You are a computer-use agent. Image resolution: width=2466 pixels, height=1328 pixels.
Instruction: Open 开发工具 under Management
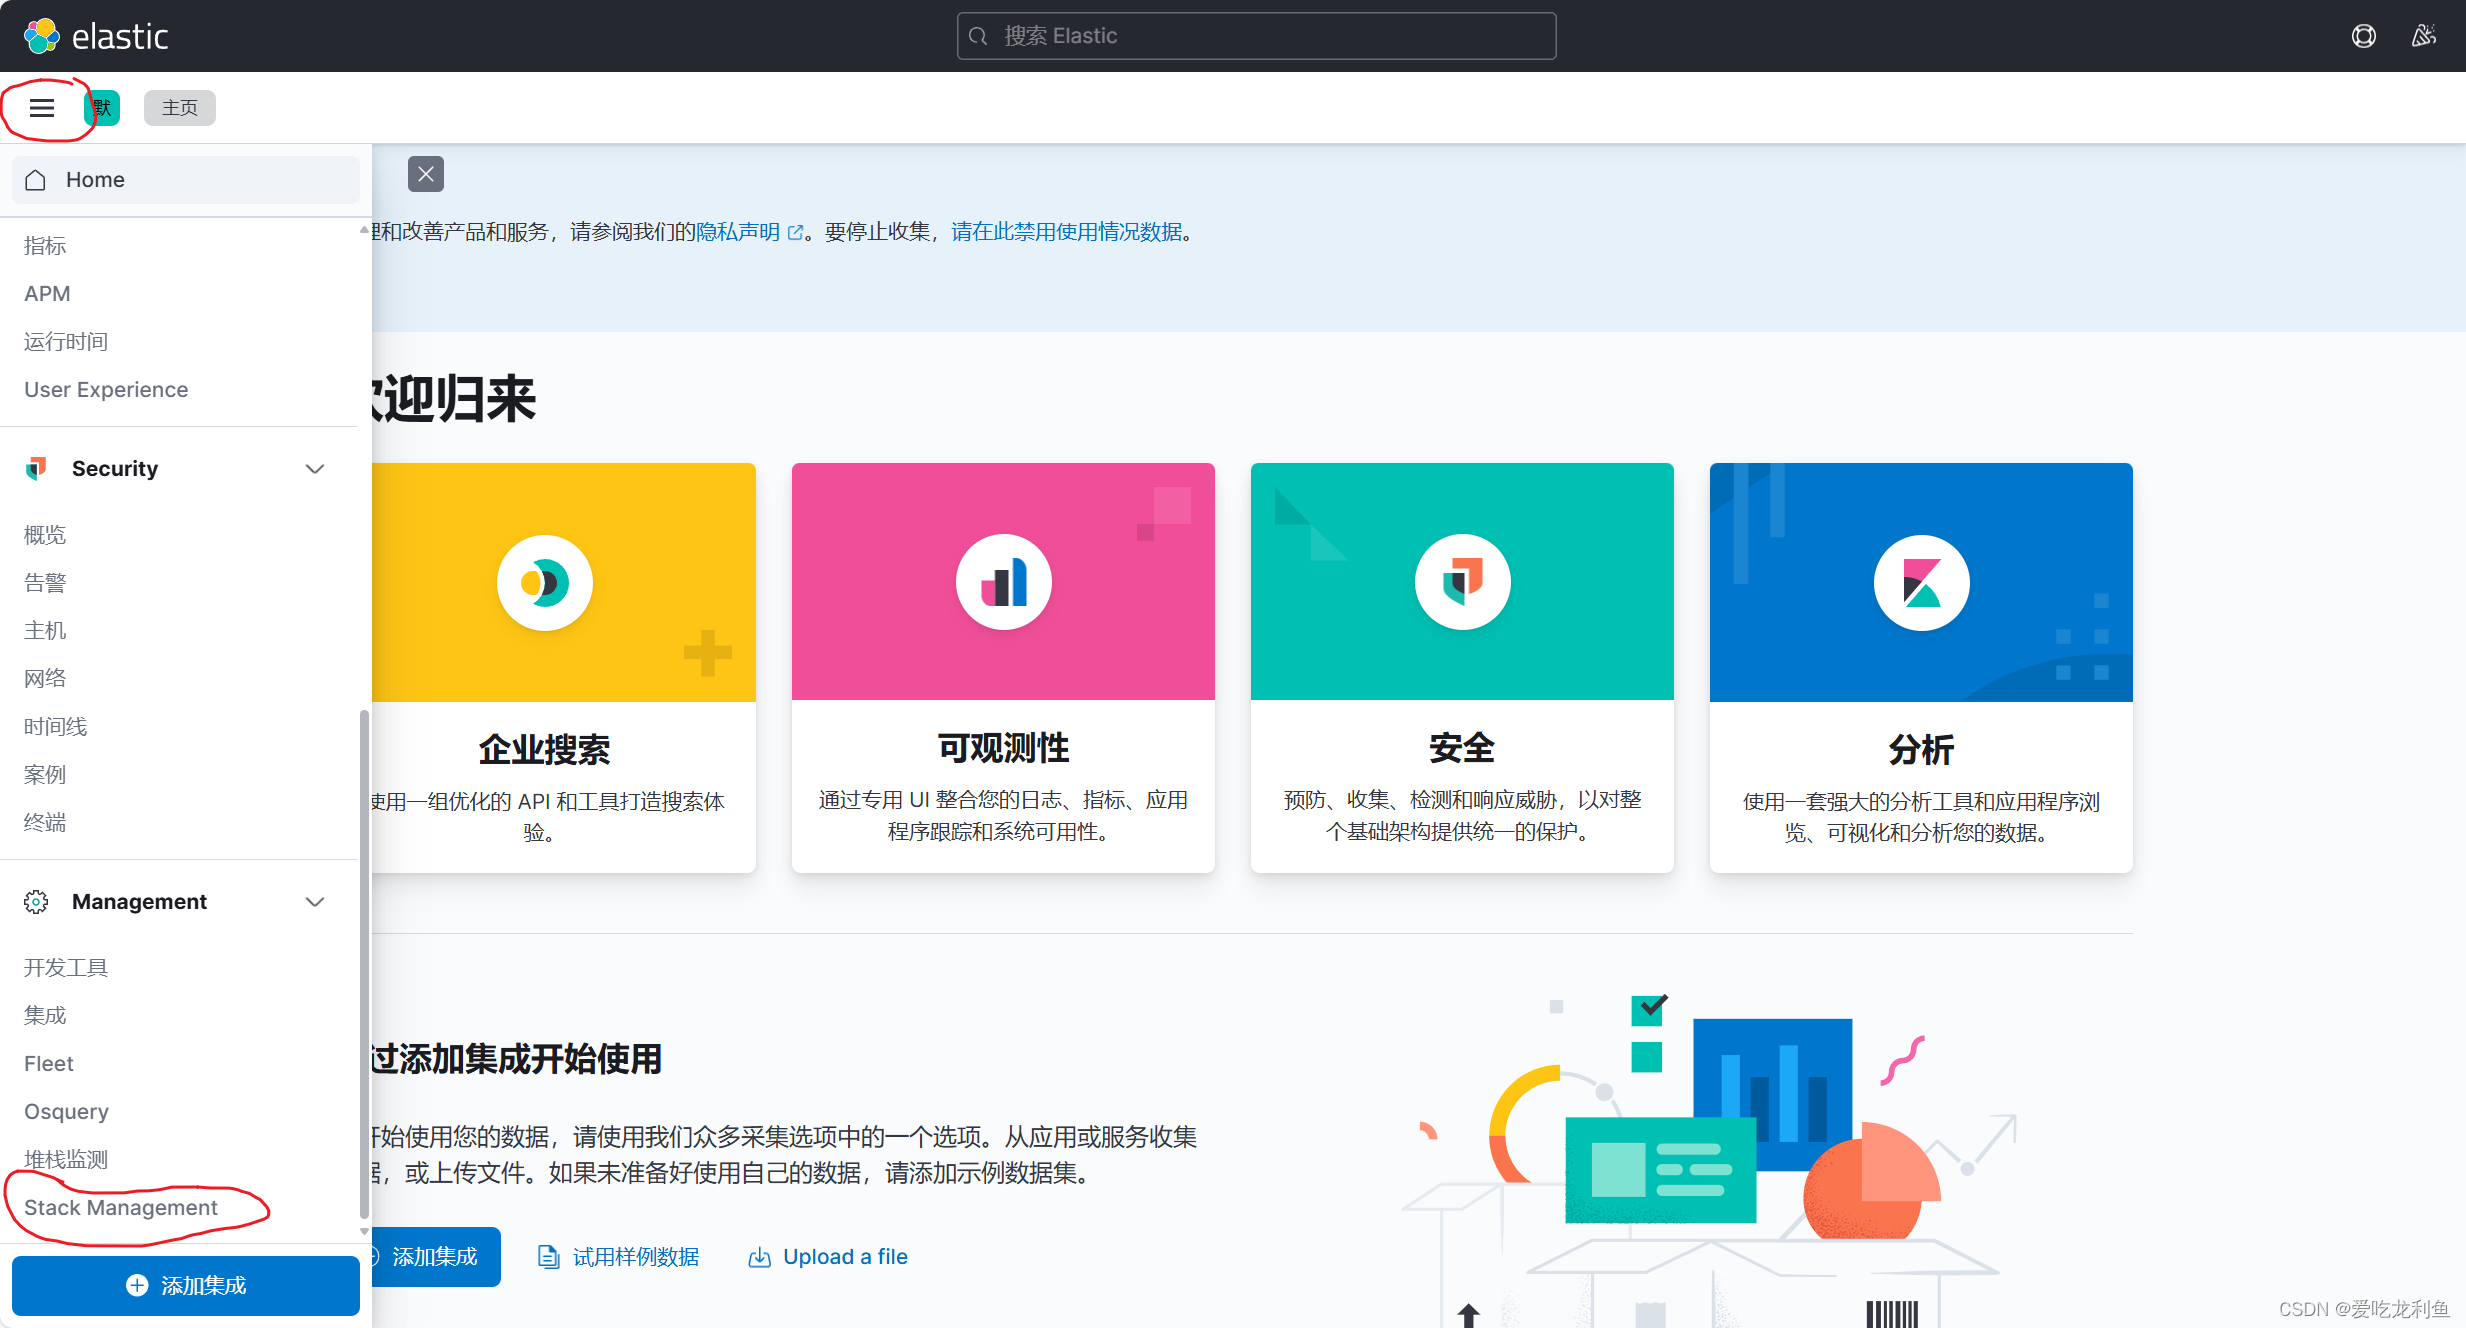point(66,968)
